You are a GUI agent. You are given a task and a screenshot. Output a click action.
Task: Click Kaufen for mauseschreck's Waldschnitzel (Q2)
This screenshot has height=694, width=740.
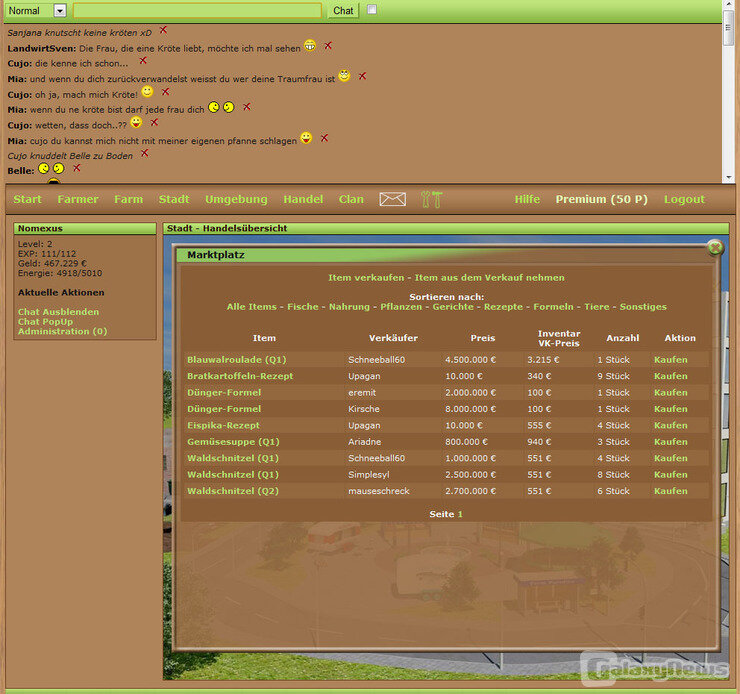coord(671,491)
